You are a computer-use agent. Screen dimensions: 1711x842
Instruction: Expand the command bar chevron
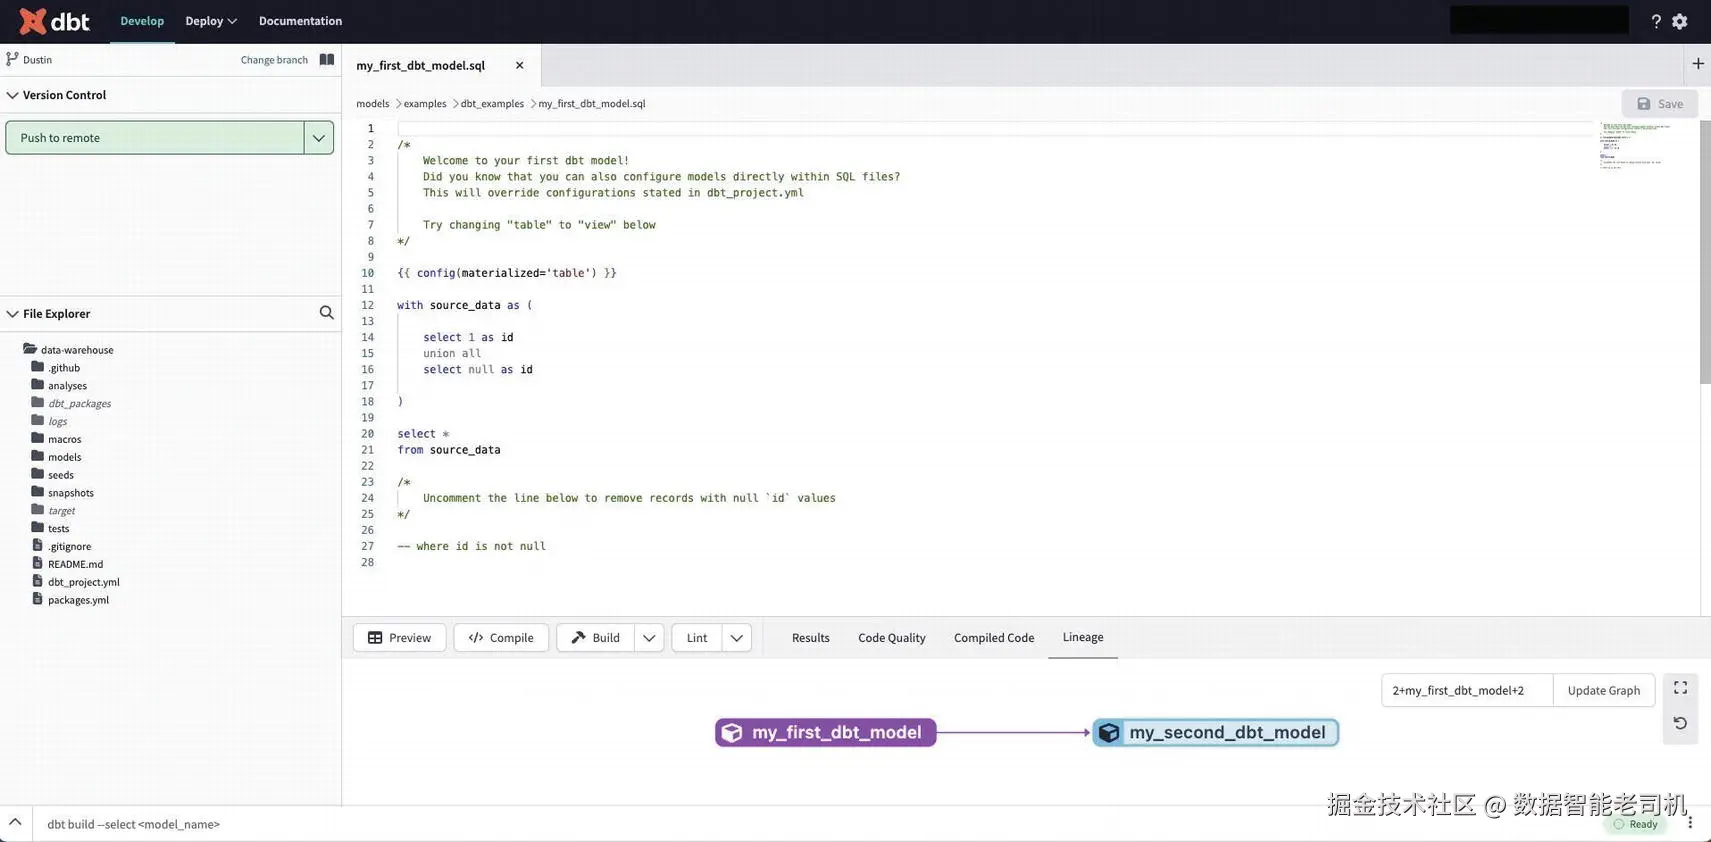pyautogui.click(x=15, y=822)
